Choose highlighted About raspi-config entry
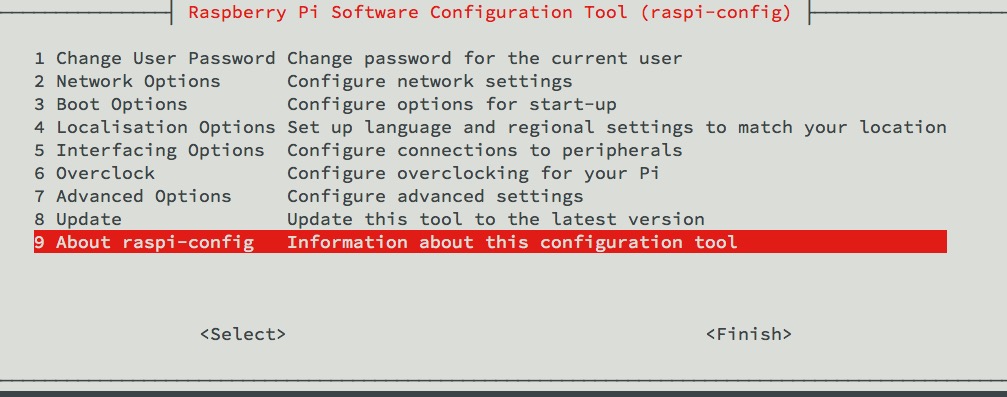Screen dimensions: 1007x397 490,242
